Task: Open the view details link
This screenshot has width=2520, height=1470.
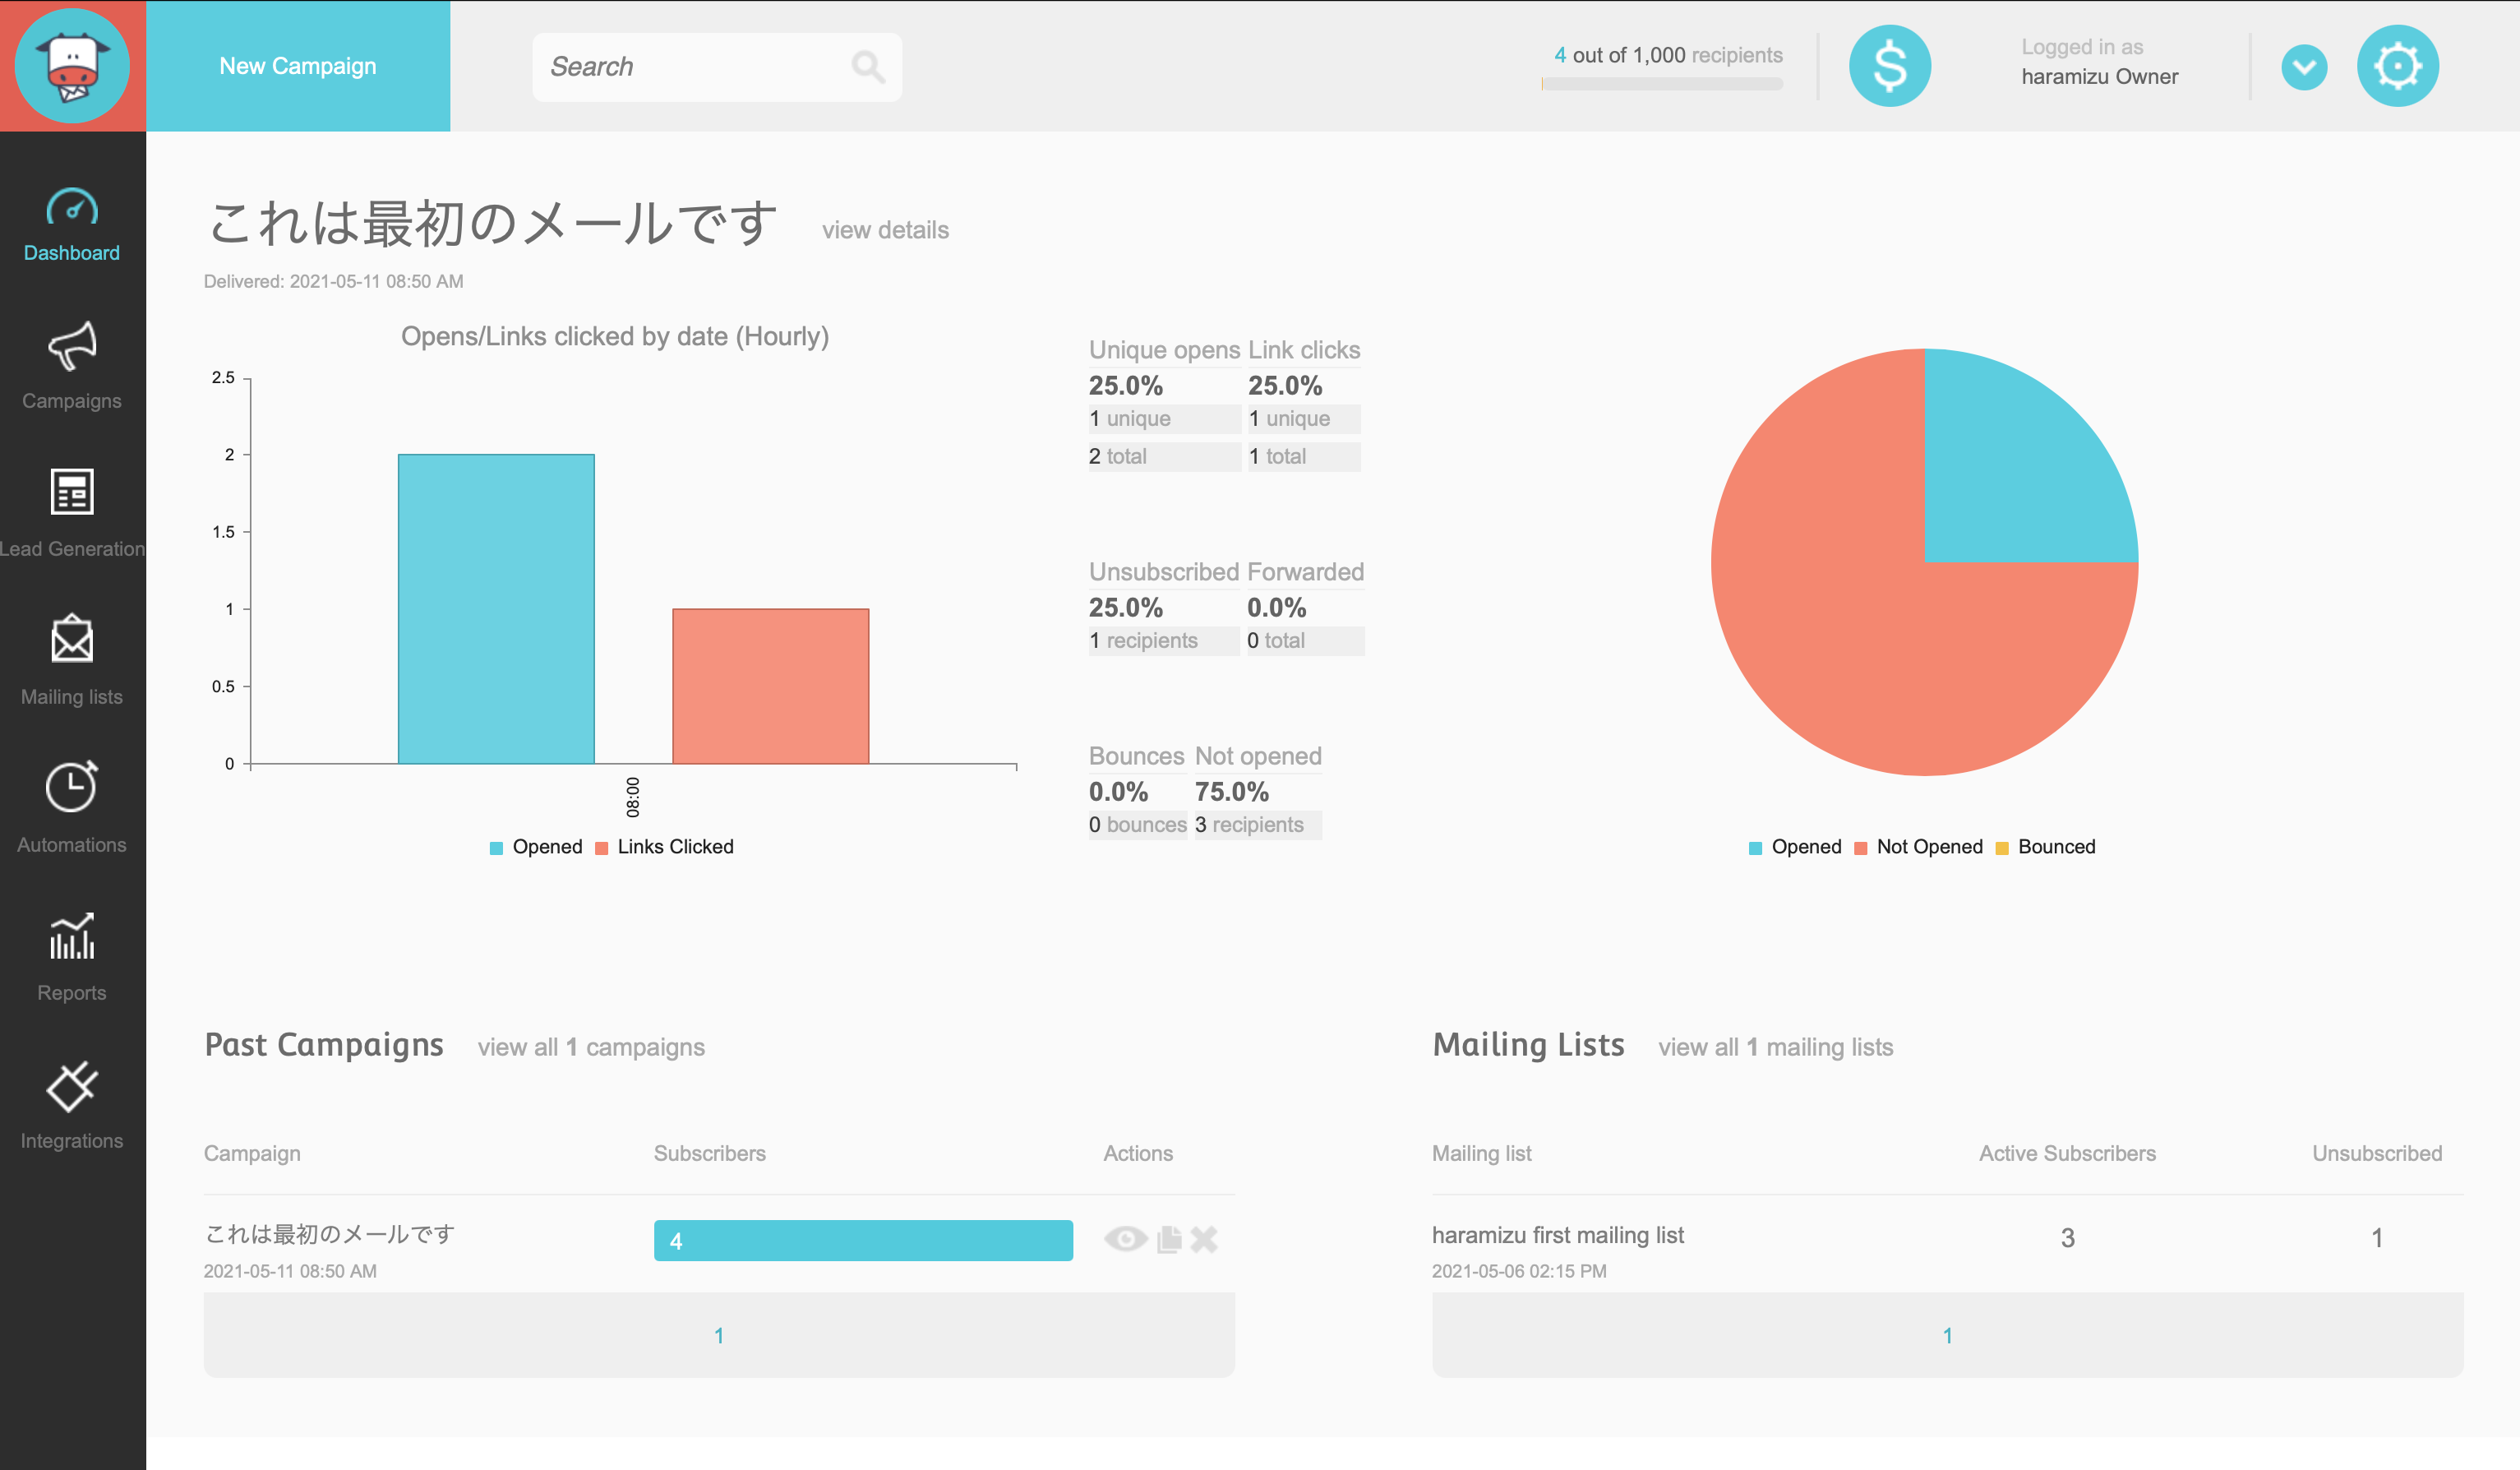Action: tap(885, 230)
